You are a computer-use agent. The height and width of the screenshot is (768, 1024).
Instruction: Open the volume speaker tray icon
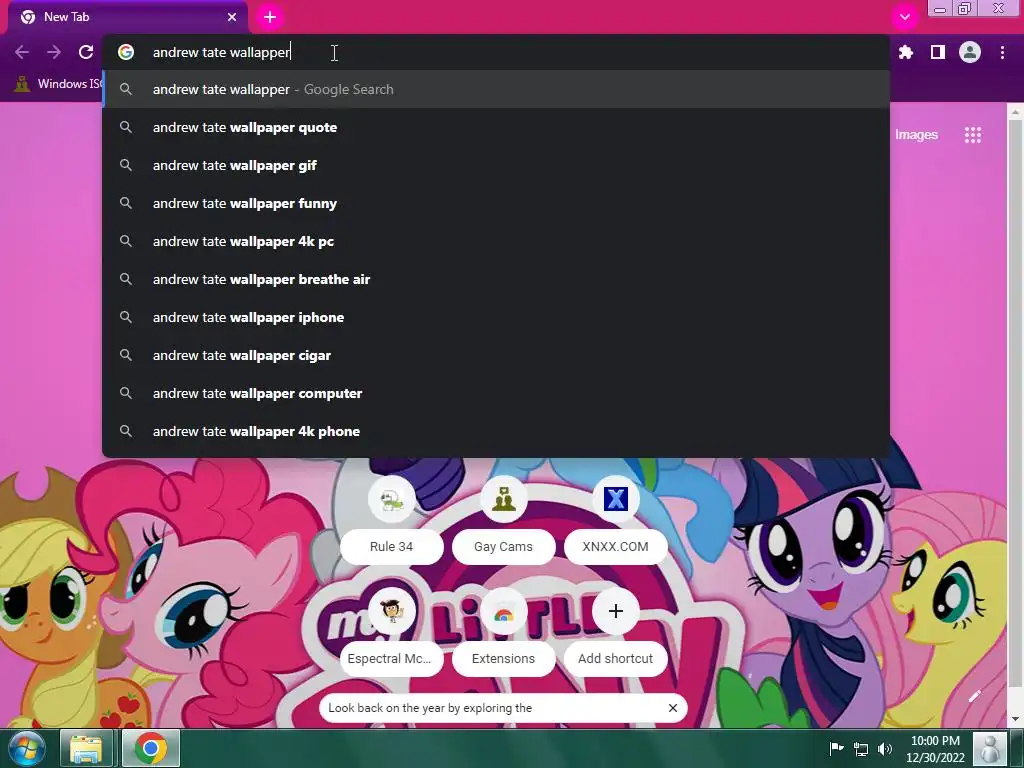coord(885,749)
